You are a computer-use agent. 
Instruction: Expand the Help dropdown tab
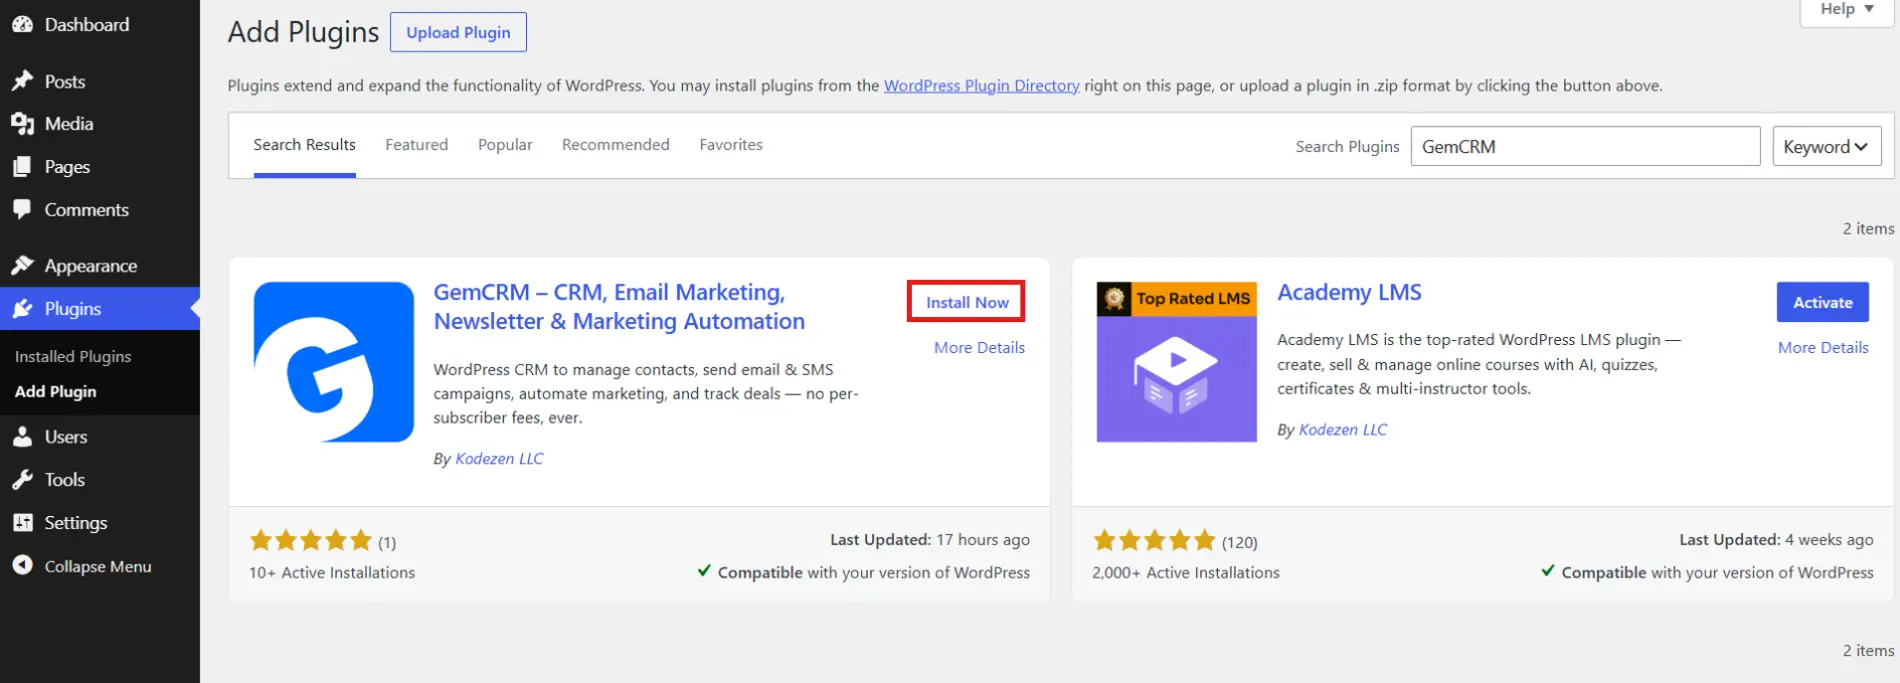(1847, 10)
